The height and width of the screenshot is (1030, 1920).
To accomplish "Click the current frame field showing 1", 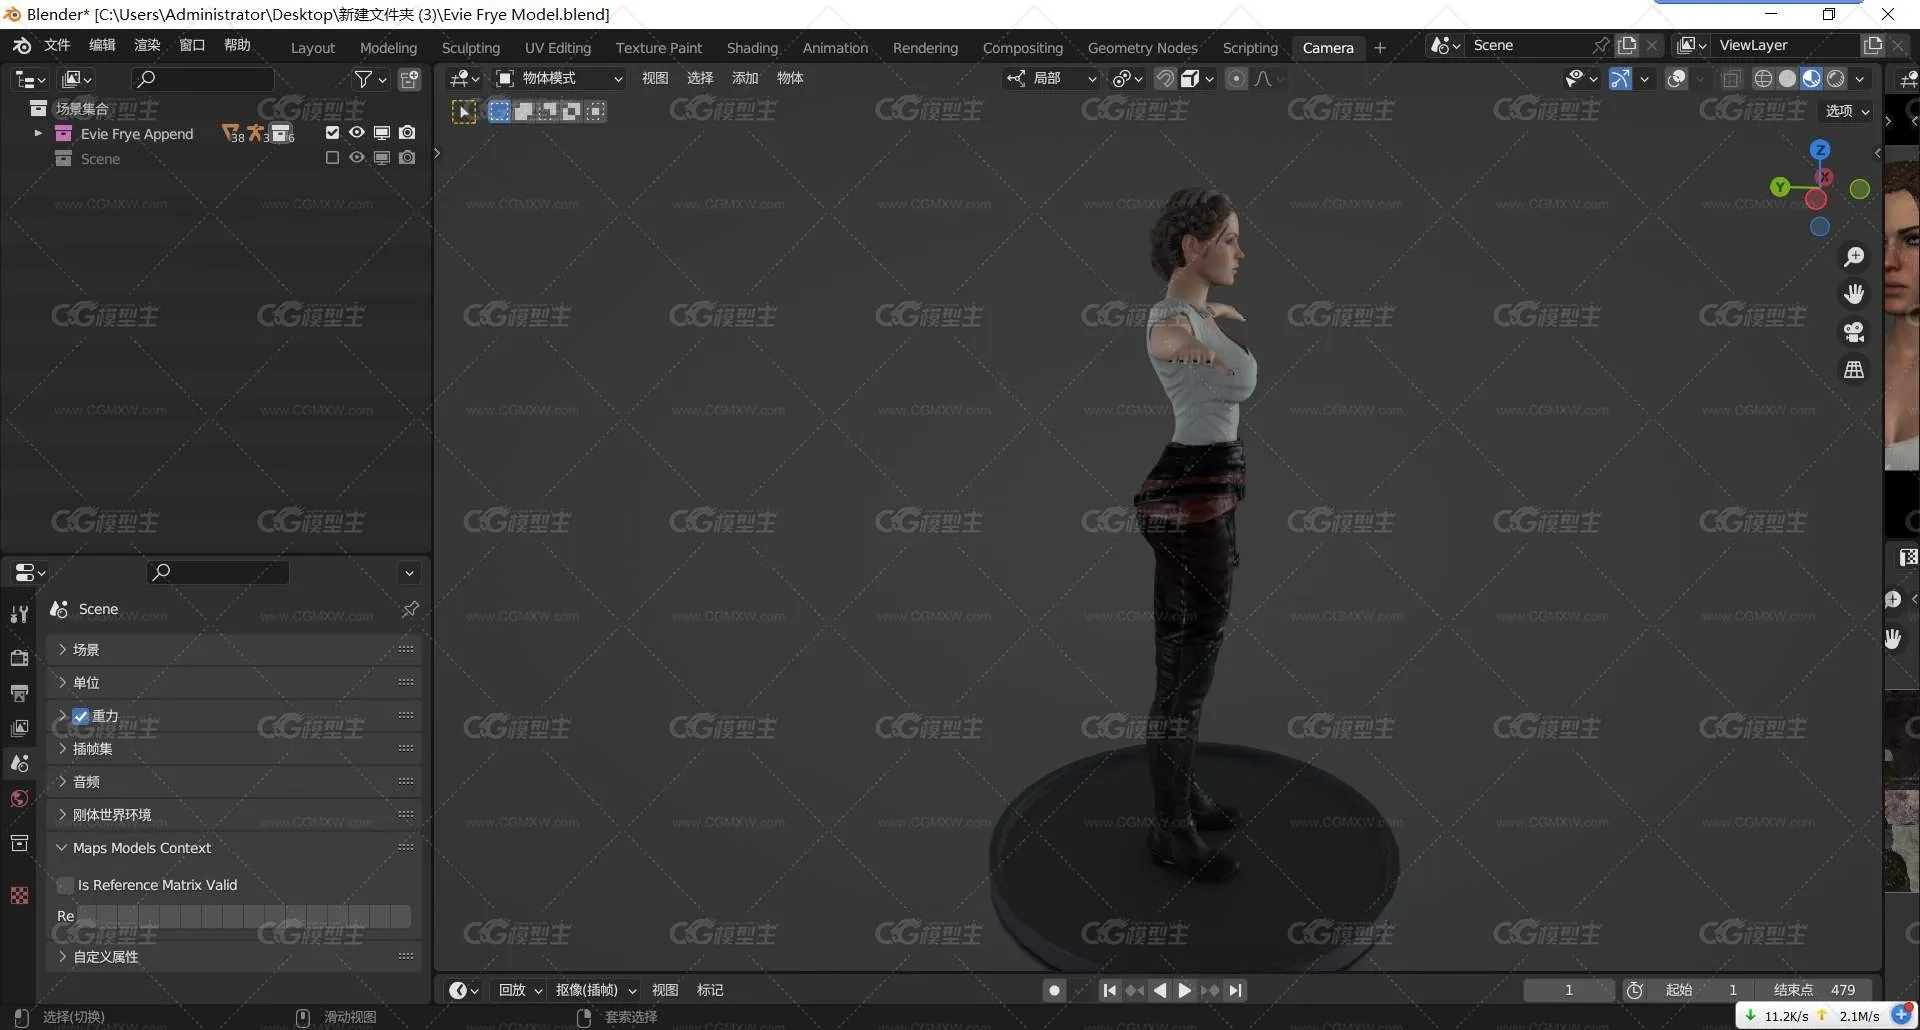I will pos(1569,990).
